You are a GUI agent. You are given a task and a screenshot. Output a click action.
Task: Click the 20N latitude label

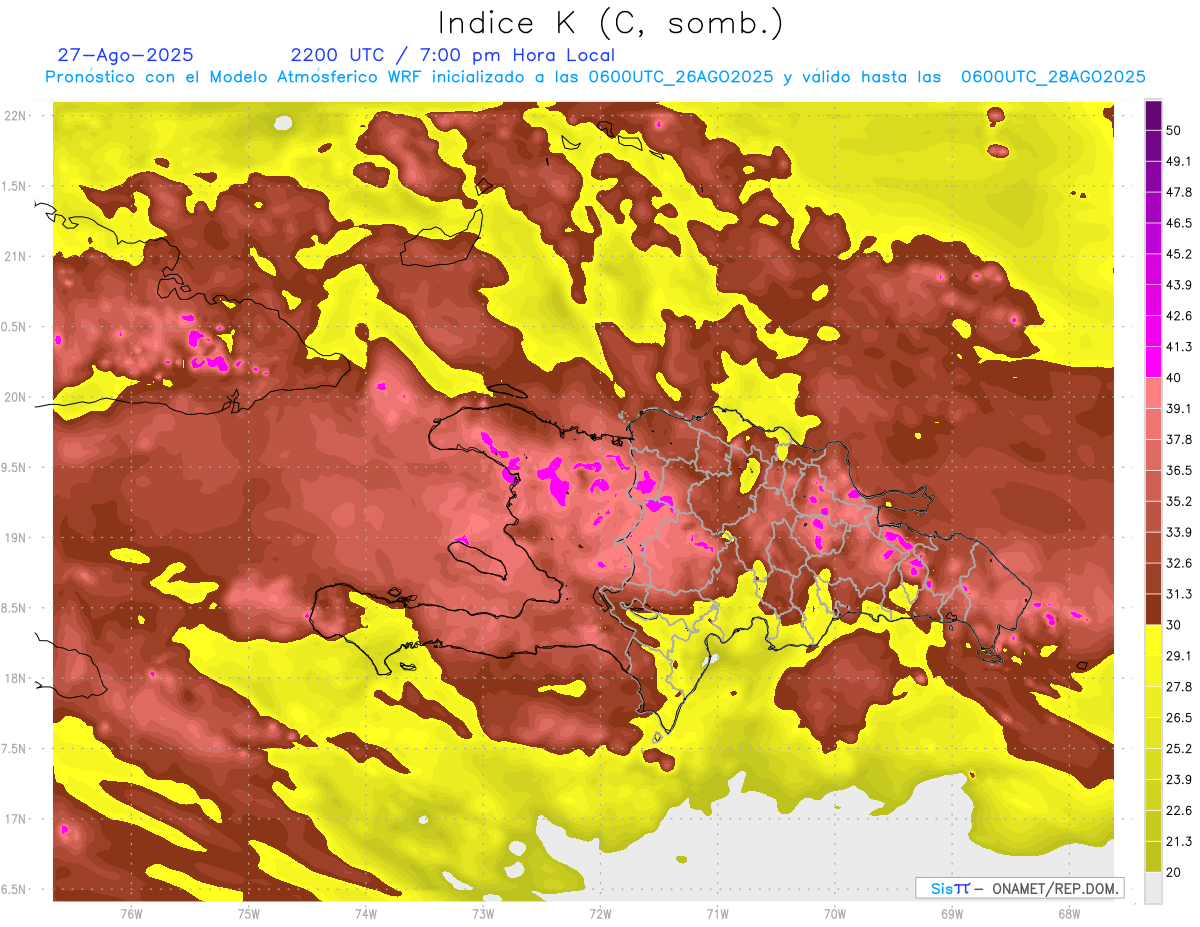pos(17,397)
